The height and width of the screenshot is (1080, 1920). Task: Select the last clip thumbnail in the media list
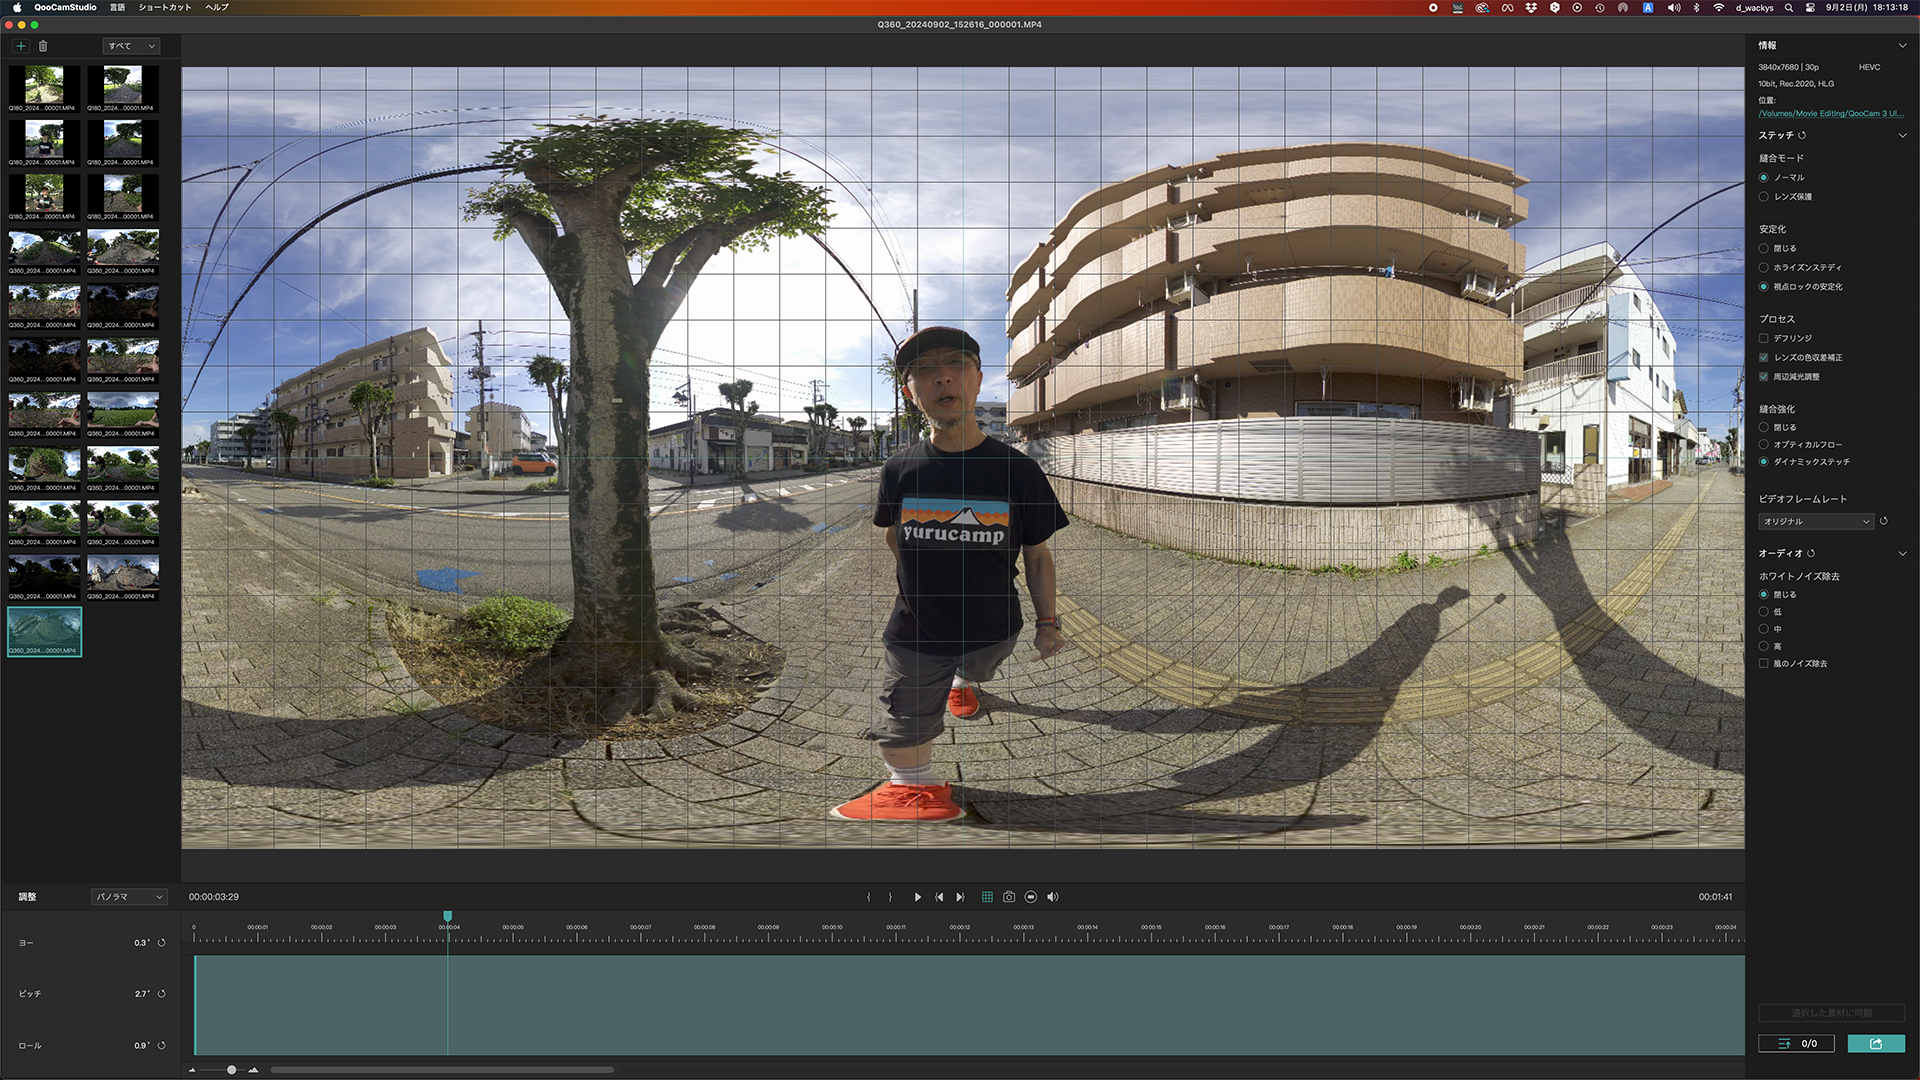pos(44,630)
